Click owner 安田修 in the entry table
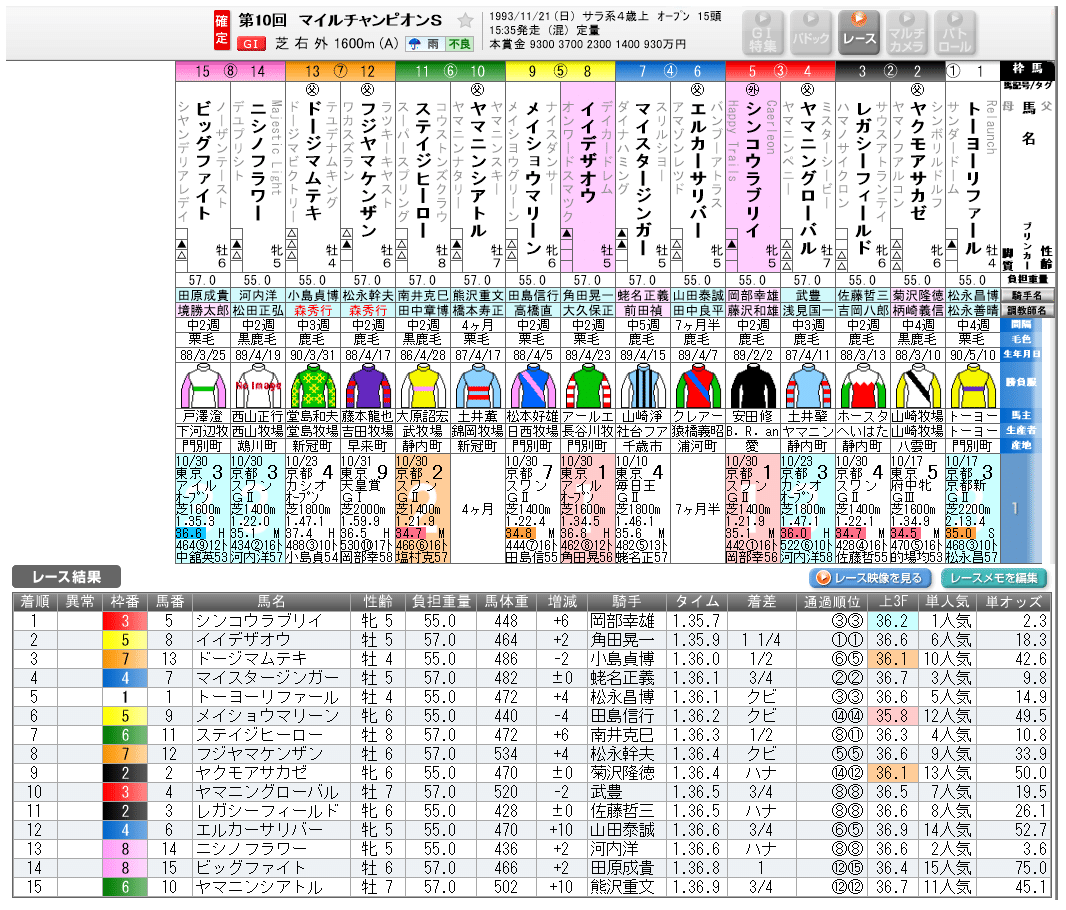This screenshot has height=910, width=1066. (753, 416)
